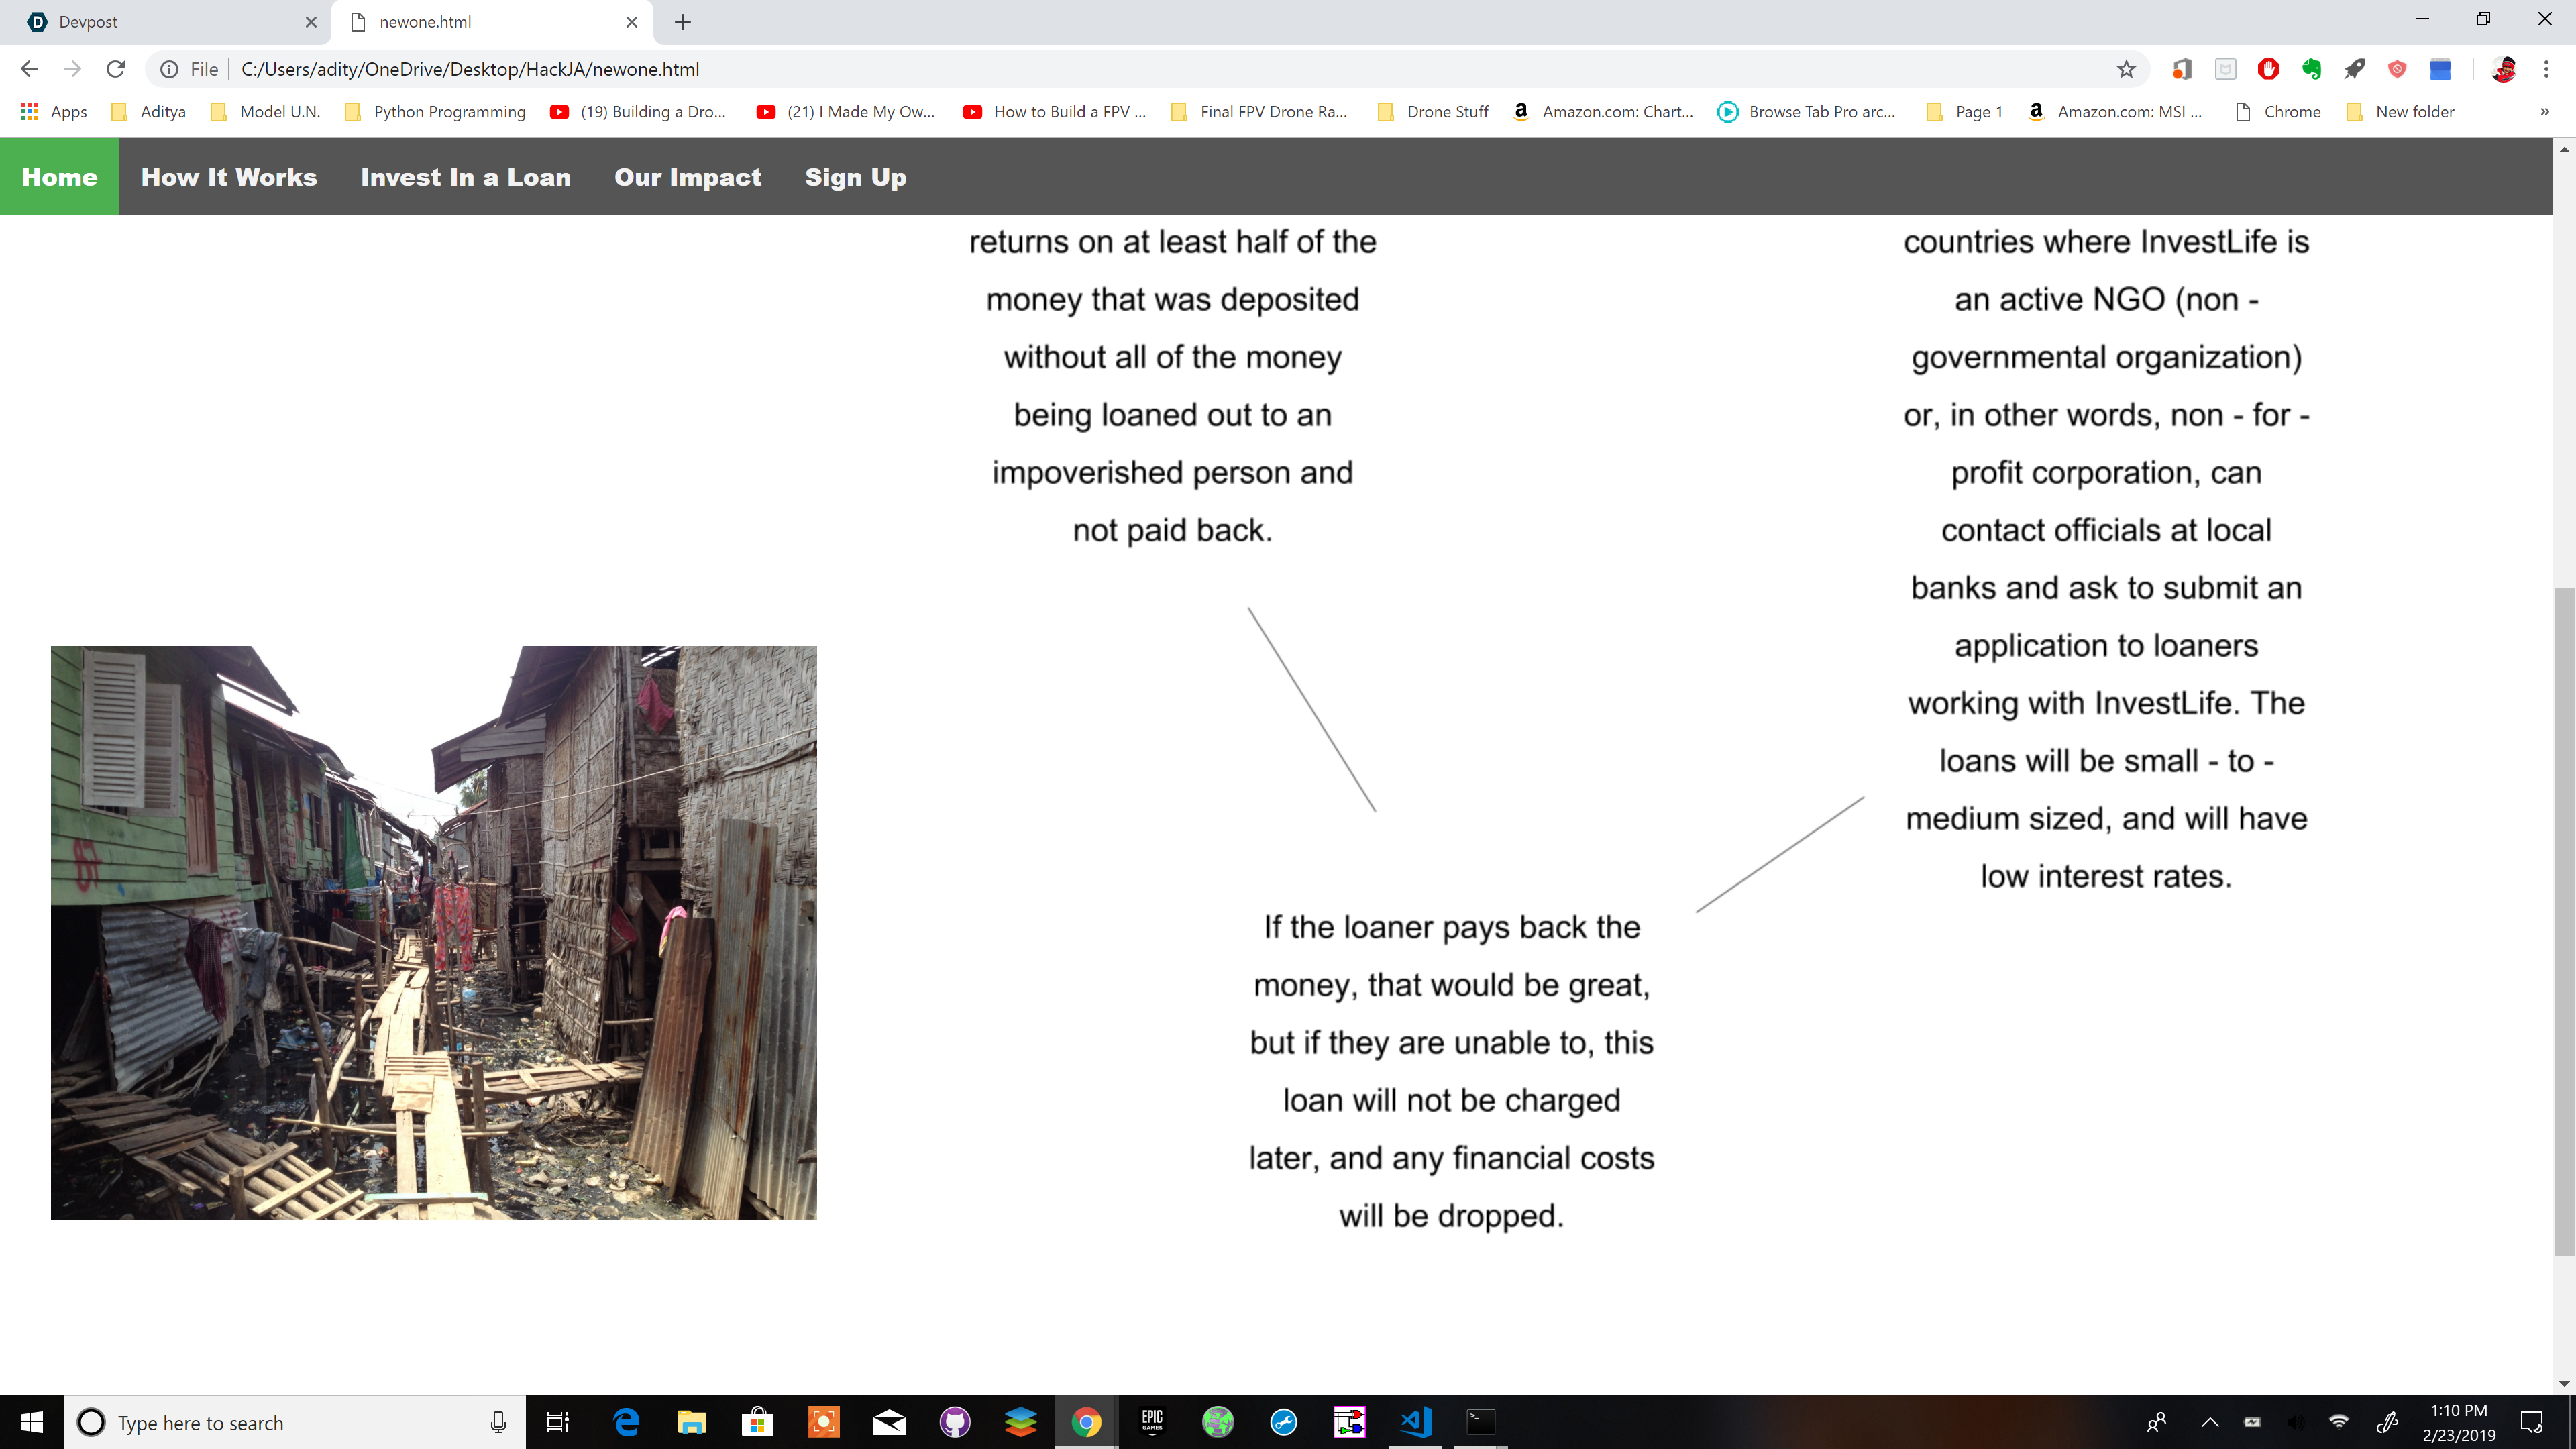
Task: Click the slum alley photograph
Action: point(433,932)
